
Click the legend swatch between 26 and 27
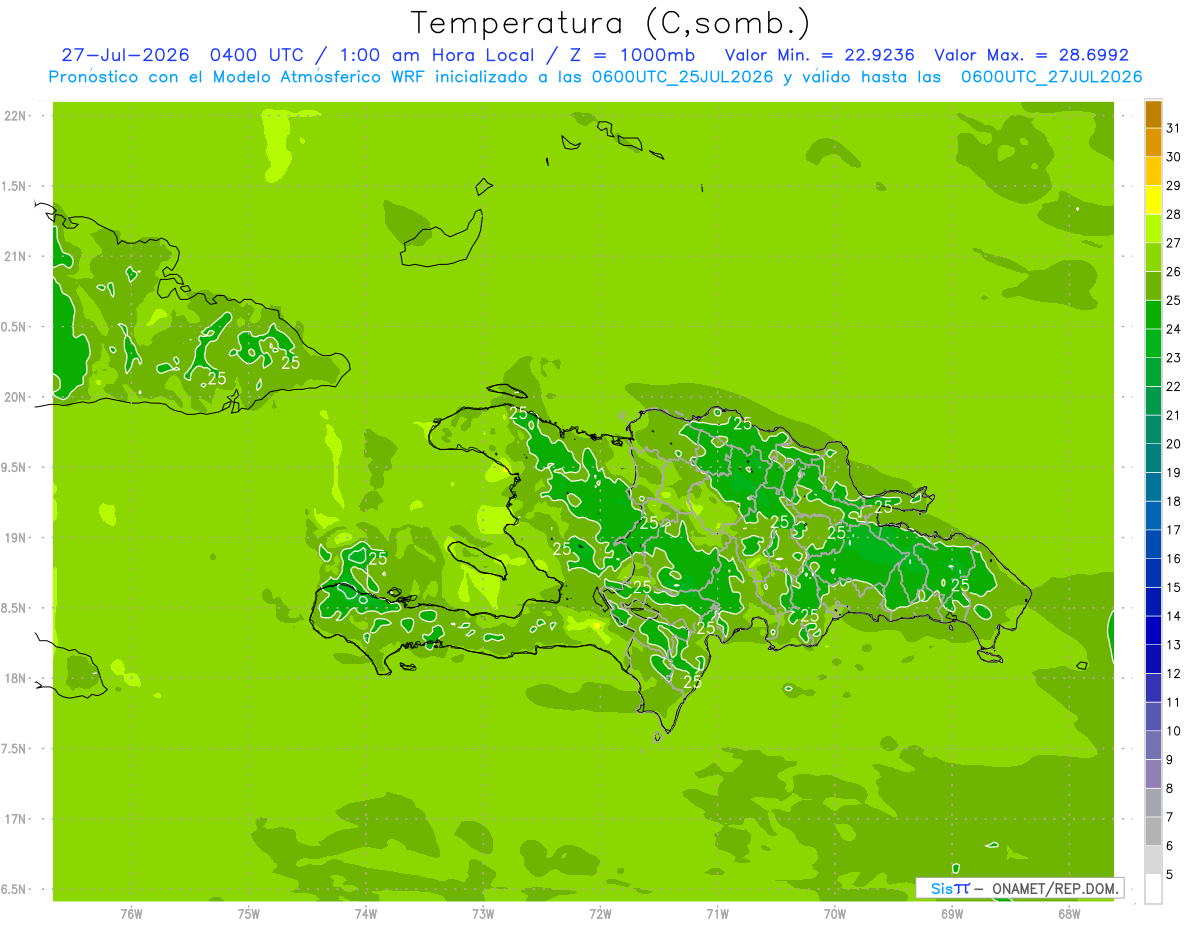(1153, 258)
